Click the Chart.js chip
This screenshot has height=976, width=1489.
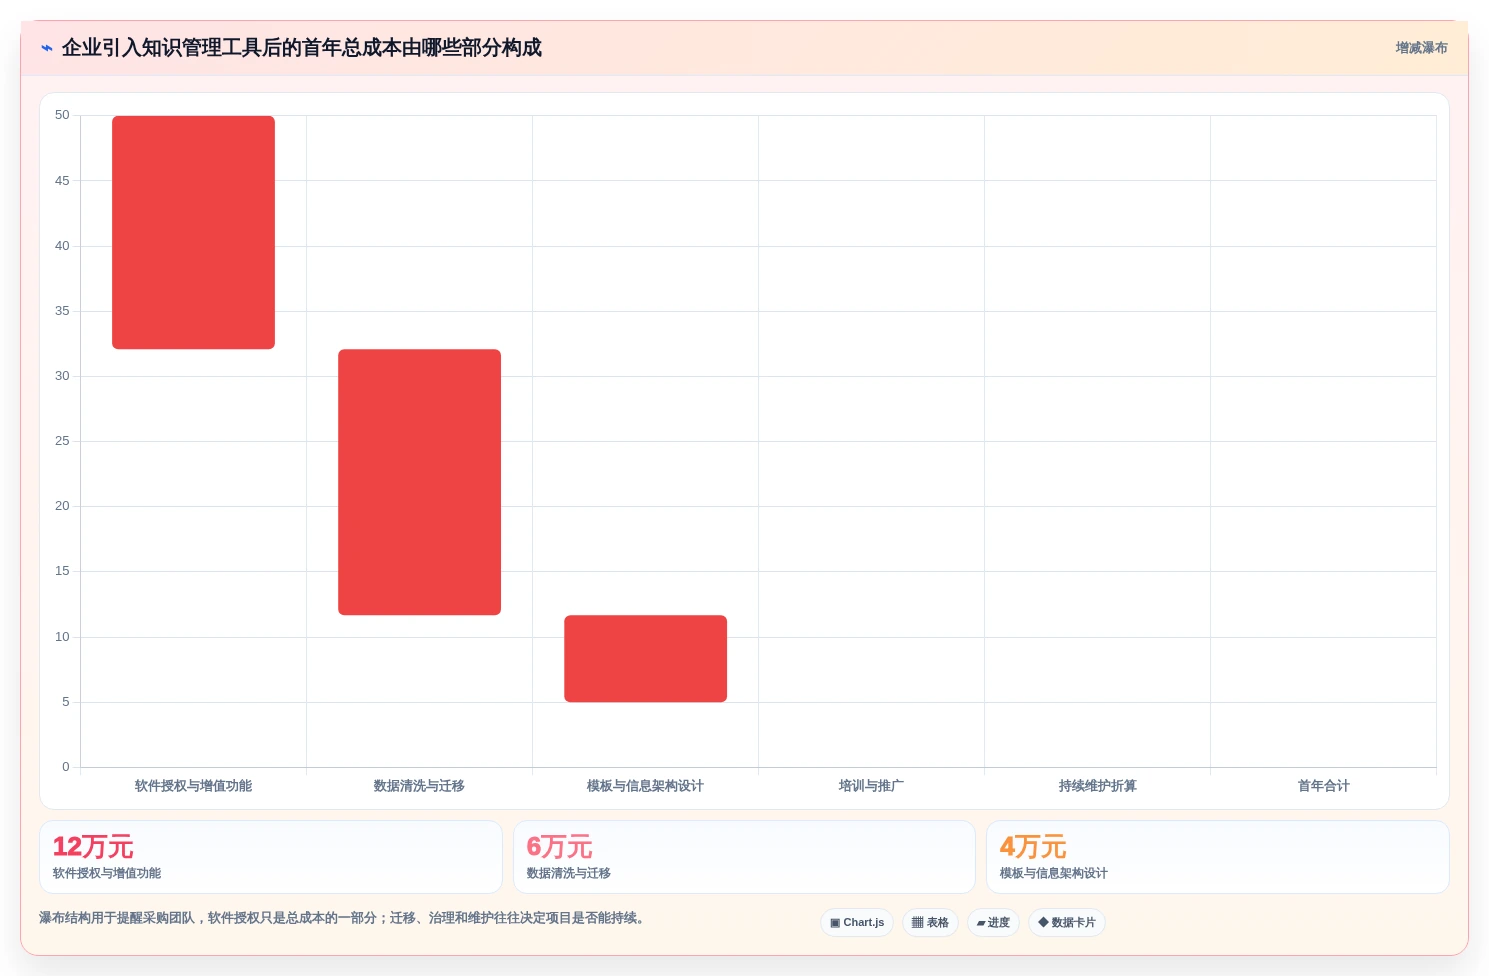[x=857, y=922]
